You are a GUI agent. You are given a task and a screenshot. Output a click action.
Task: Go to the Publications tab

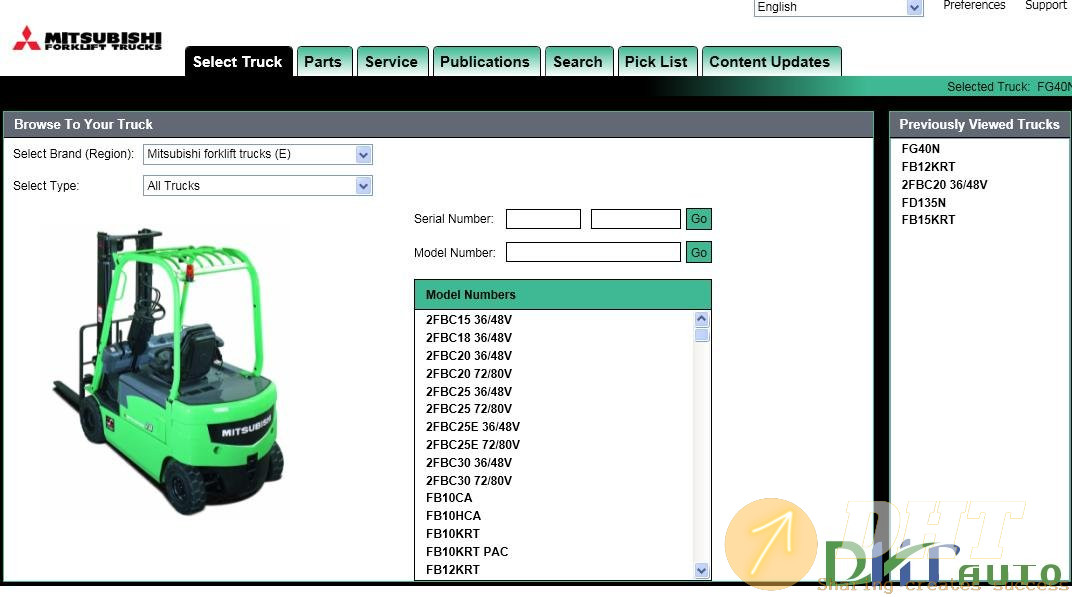point(485,62)
